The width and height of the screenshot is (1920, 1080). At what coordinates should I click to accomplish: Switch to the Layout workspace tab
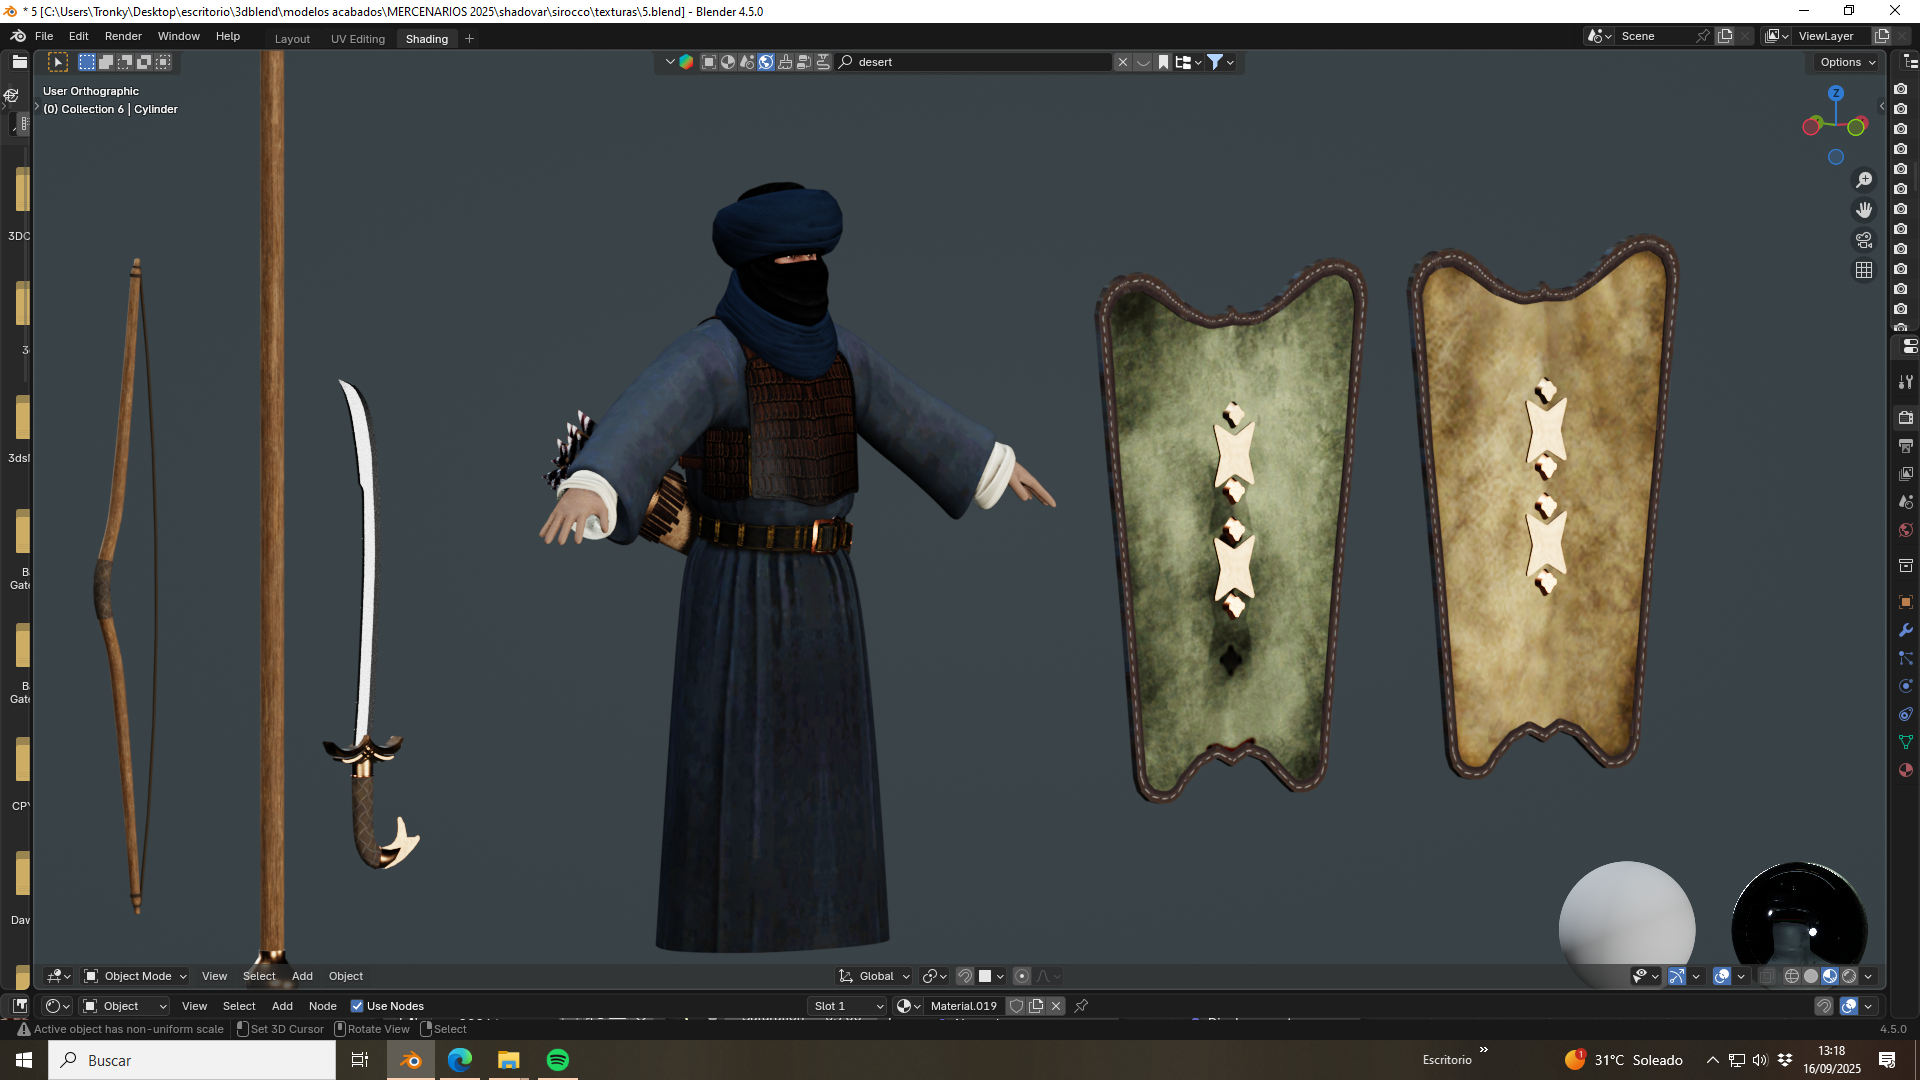click(x=292, y=39)
